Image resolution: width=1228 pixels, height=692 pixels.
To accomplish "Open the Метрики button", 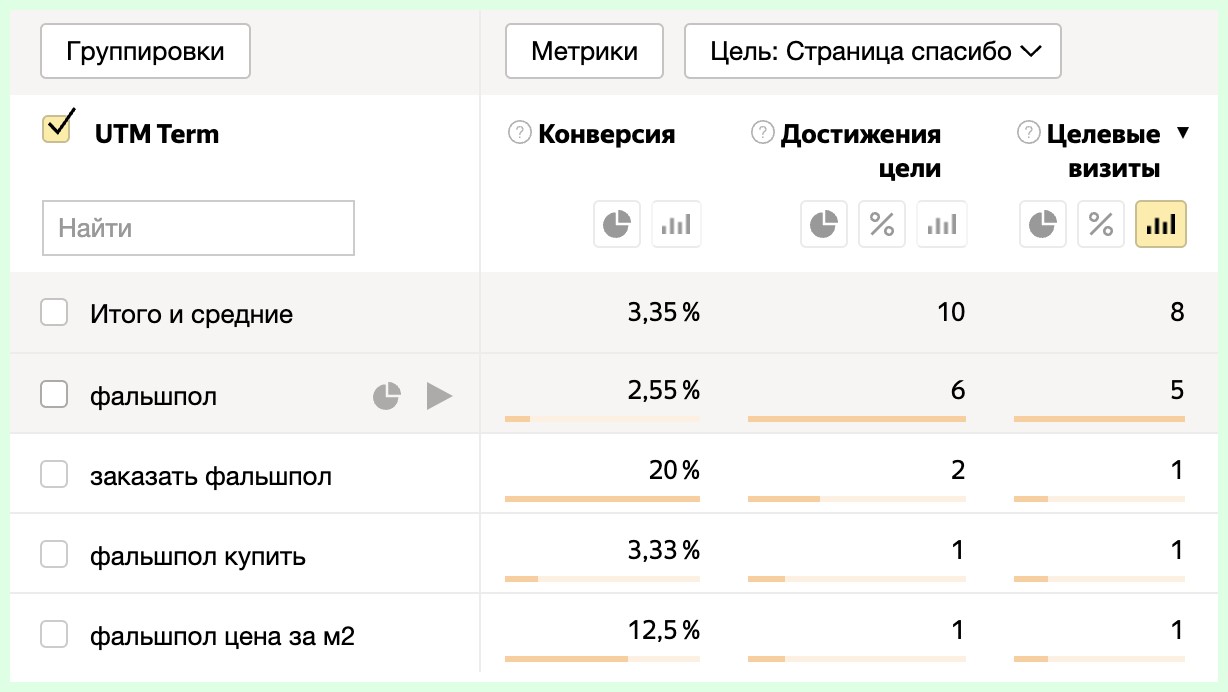I will [x=584, y=51].
